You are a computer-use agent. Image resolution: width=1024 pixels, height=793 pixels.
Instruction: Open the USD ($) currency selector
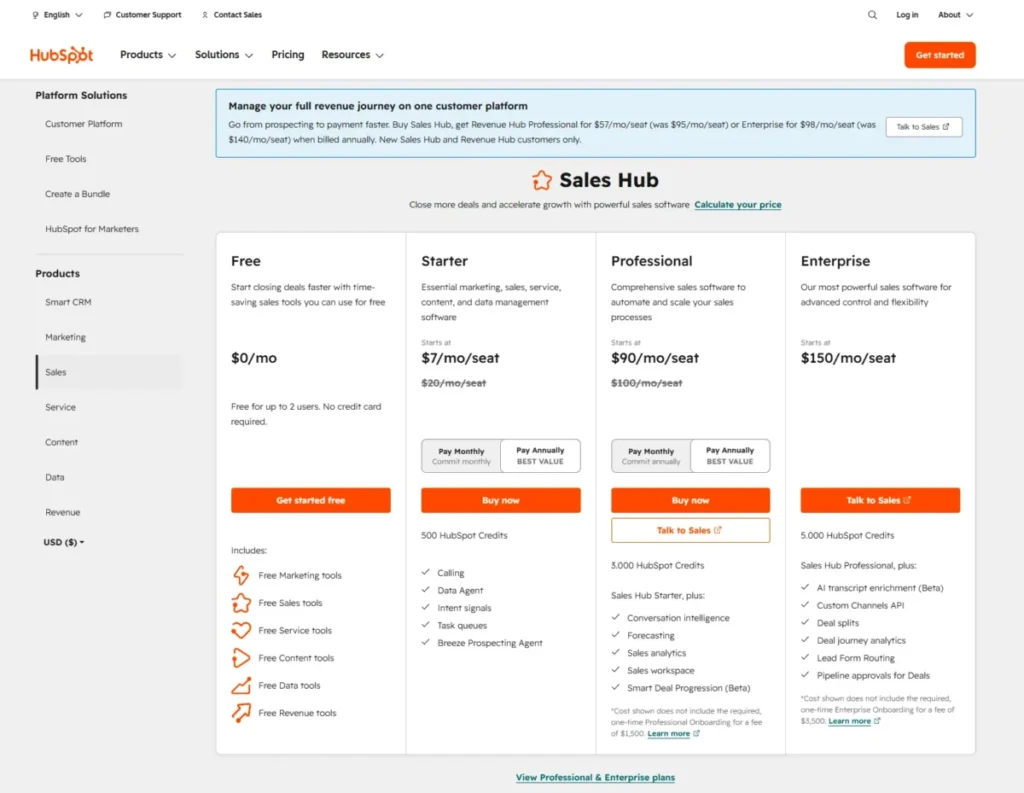(x=63, y=542)
